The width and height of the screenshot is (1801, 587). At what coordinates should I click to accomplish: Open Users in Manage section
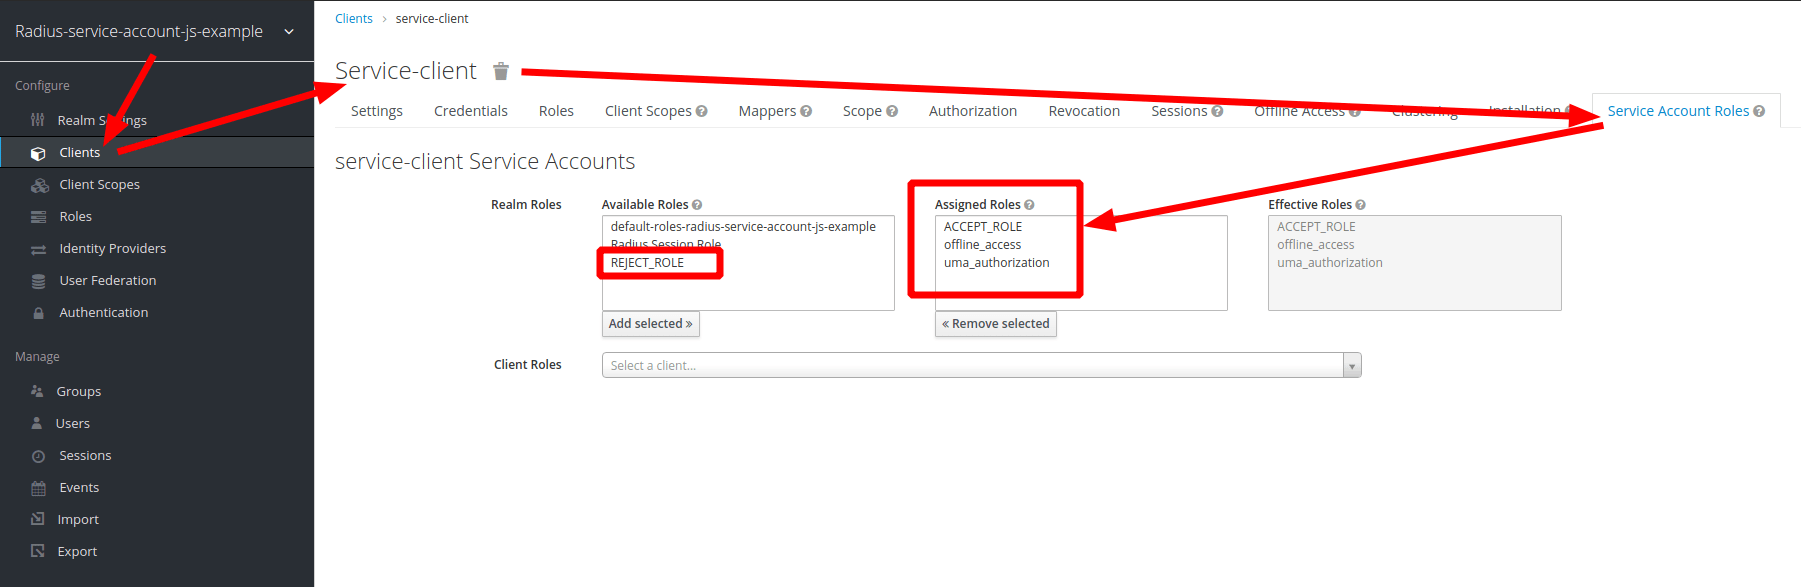(x=72, y=423)
